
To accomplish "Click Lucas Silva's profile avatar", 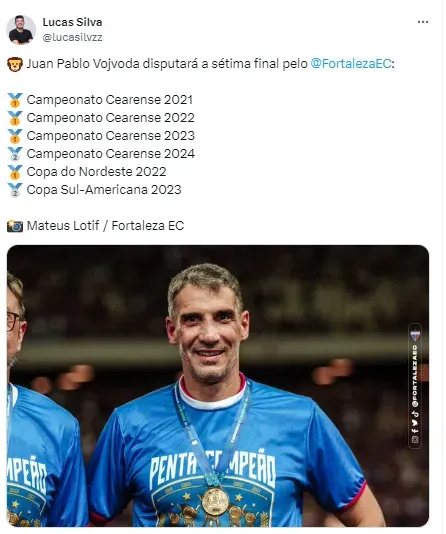I will point(21,30).
